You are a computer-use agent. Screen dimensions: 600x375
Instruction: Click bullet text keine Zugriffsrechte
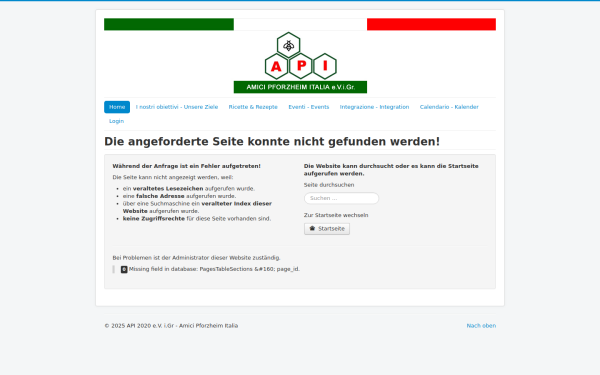154,219
